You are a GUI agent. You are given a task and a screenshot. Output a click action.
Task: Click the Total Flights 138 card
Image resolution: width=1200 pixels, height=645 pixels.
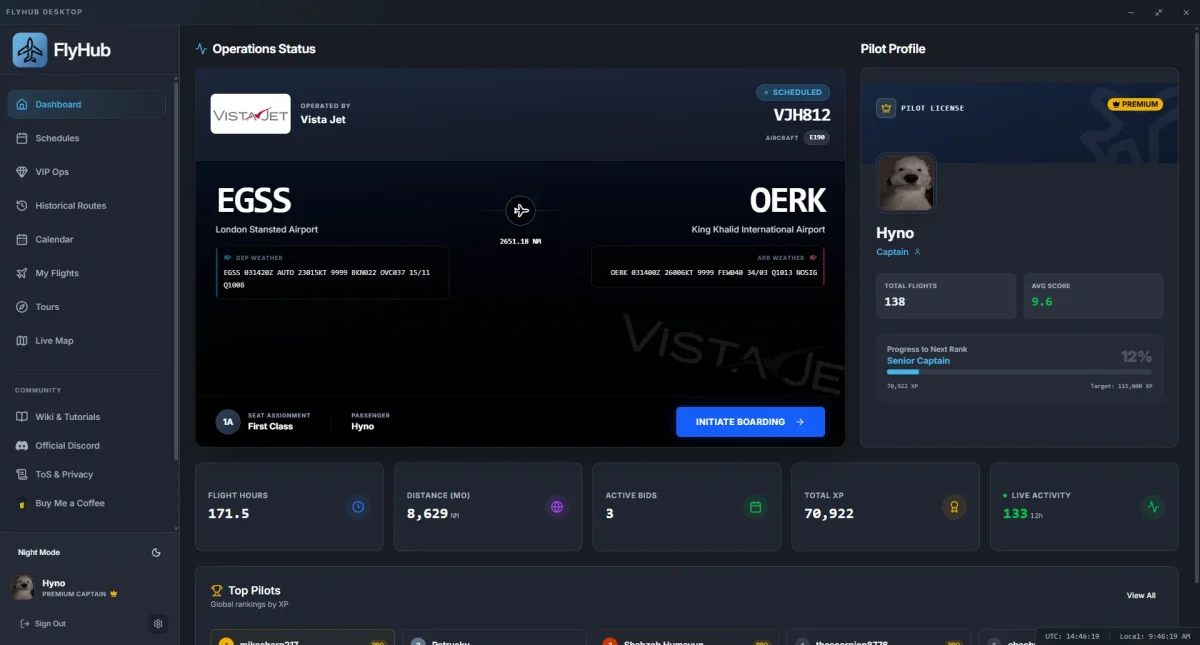click(946, 296)
